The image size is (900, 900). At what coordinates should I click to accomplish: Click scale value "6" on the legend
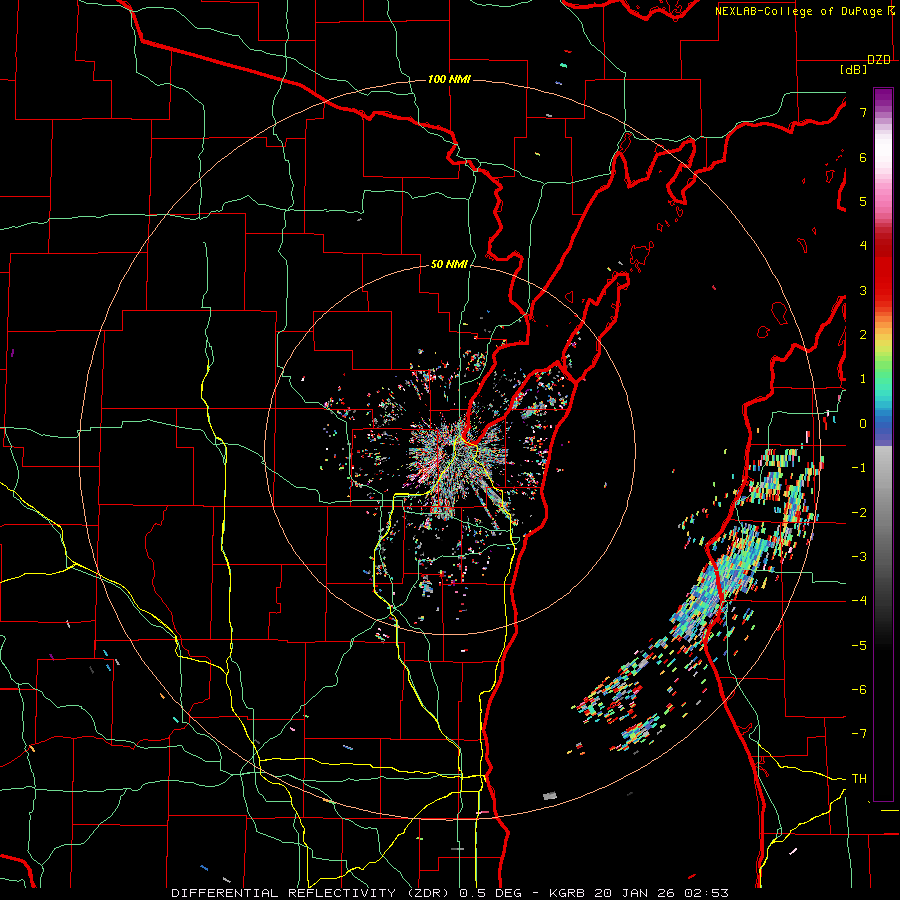[x=863, y=157]
